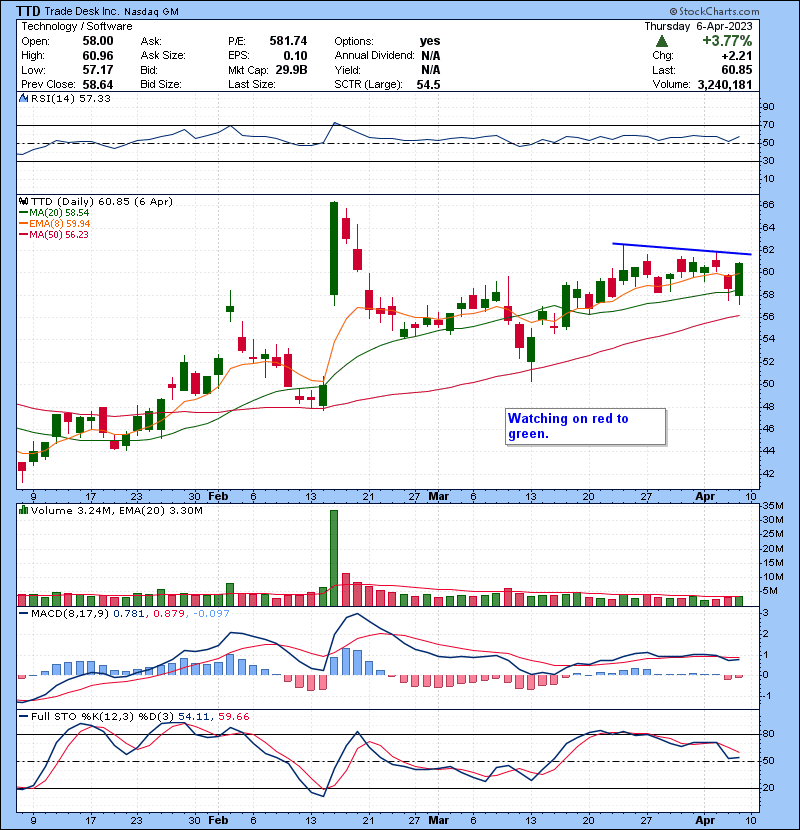The image size is (800, 830).
Task: Click the tallest green volume bar
Action: pos(334,558)
